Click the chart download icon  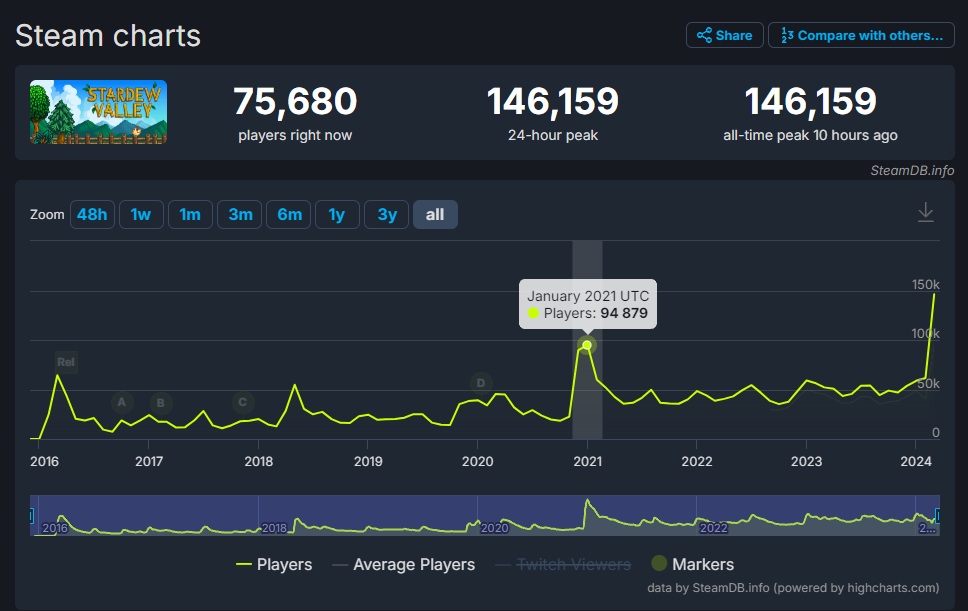tap(925, 212)
